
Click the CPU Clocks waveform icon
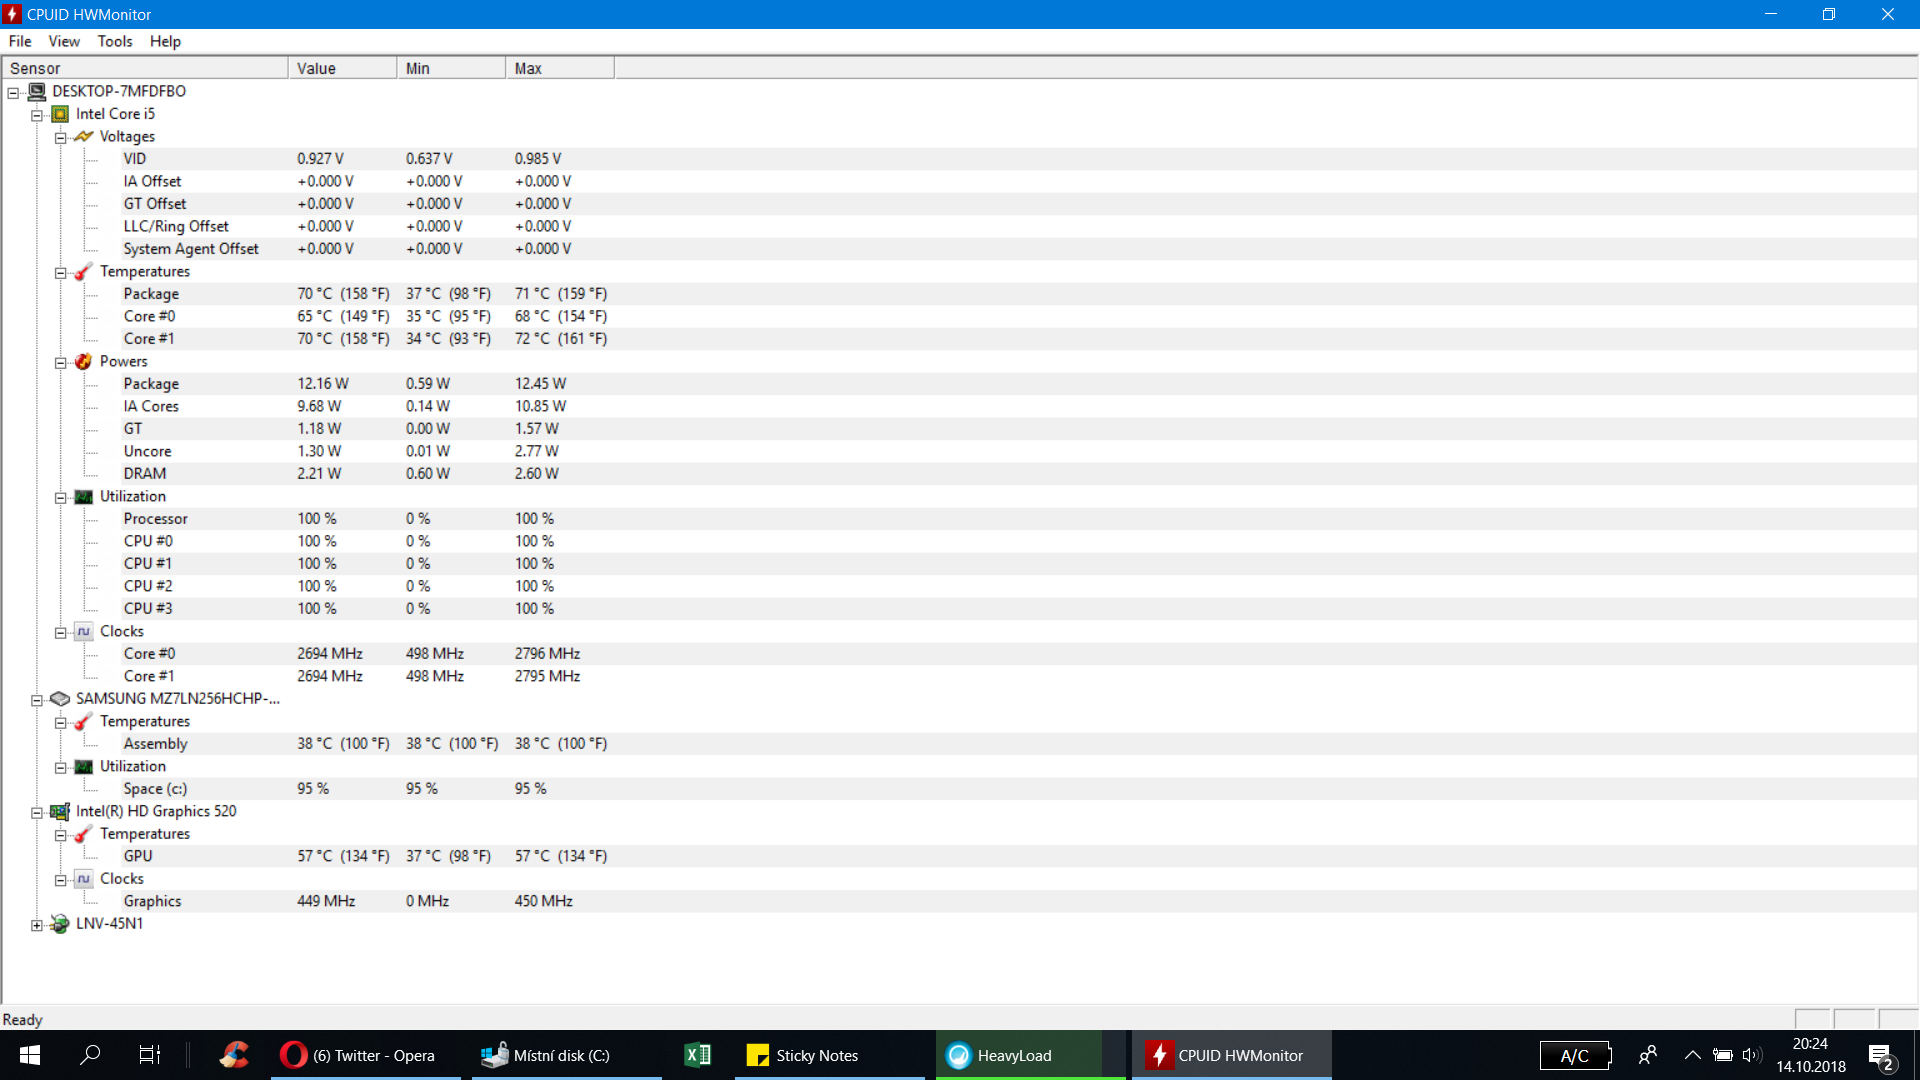(x=84, y=632)
